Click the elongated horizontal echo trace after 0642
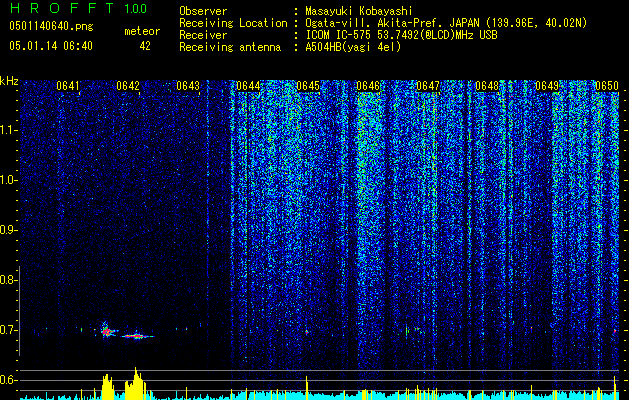The height and width of the screenshot is (400, 629). [x=138, y=336]
